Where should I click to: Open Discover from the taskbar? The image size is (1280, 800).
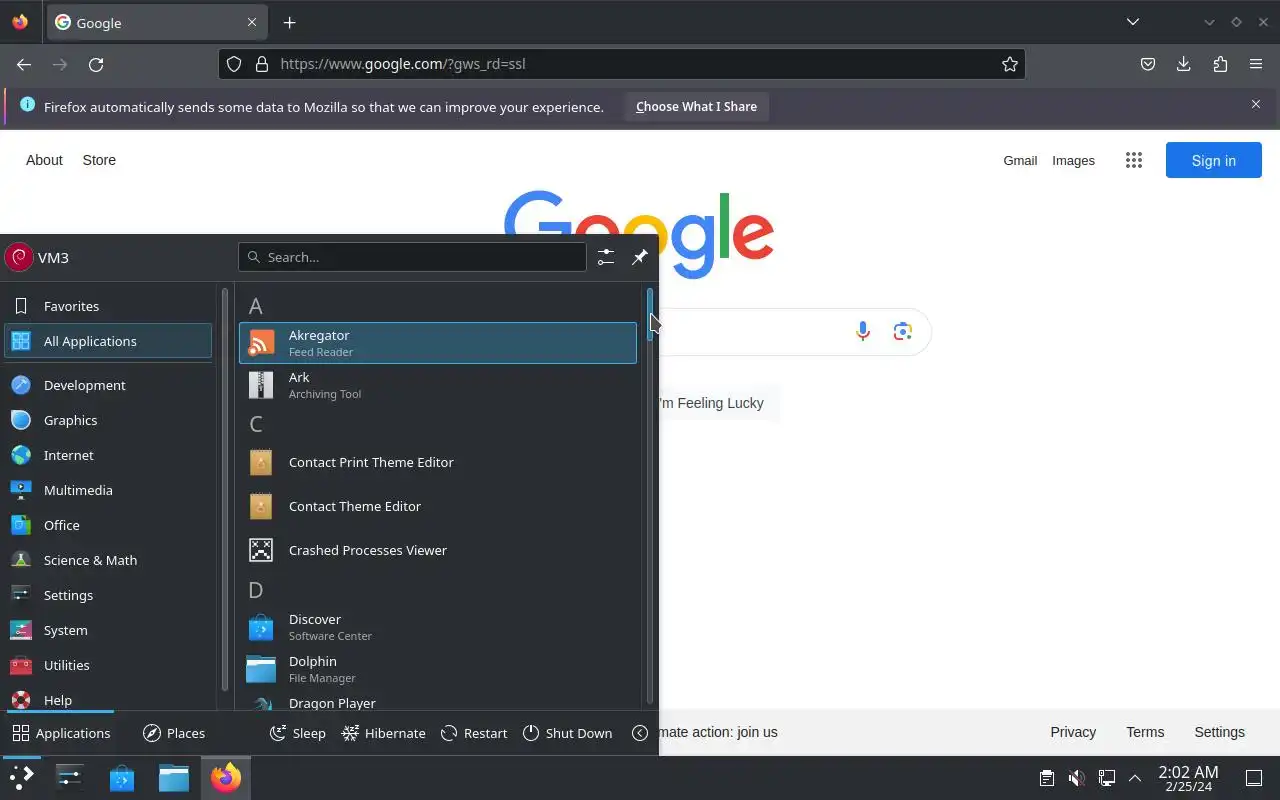(x=122, y=778)
